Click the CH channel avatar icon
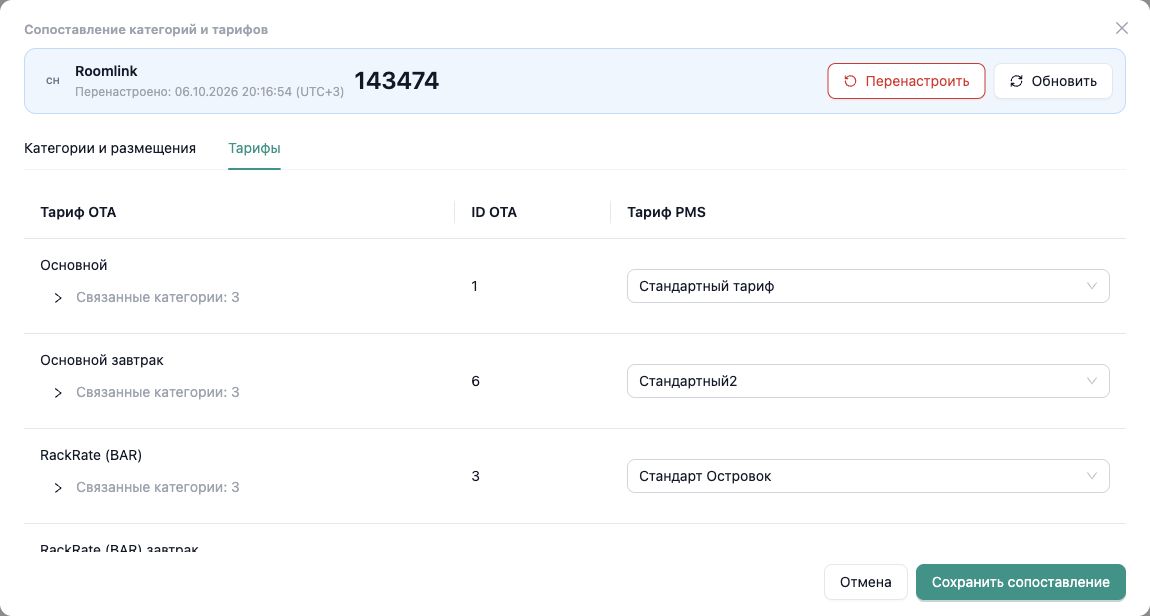This screenshot has width=1150, height=616. [53, 81]
